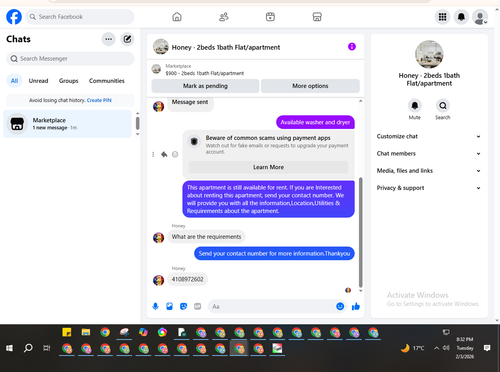Click the shield icon in scam warning

tap(194, 141)
